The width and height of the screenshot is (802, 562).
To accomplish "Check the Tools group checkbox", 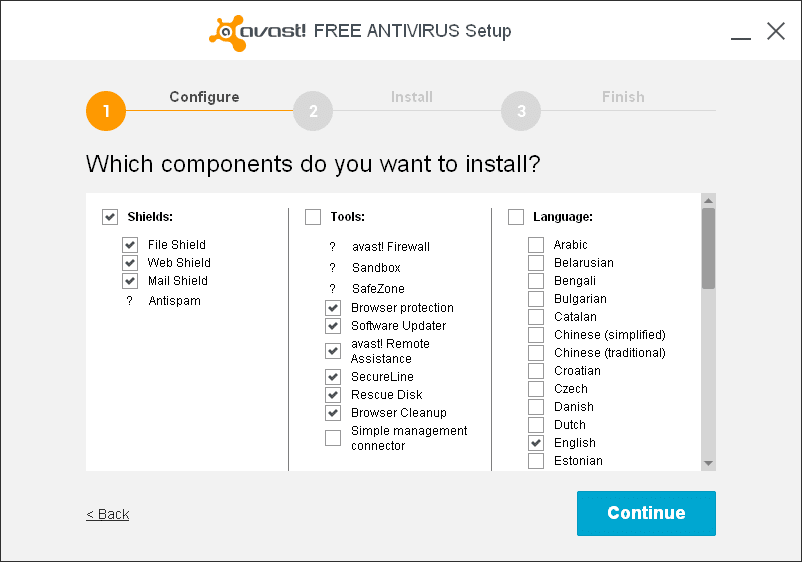I will pyautogui.click(x=313, y=217).
